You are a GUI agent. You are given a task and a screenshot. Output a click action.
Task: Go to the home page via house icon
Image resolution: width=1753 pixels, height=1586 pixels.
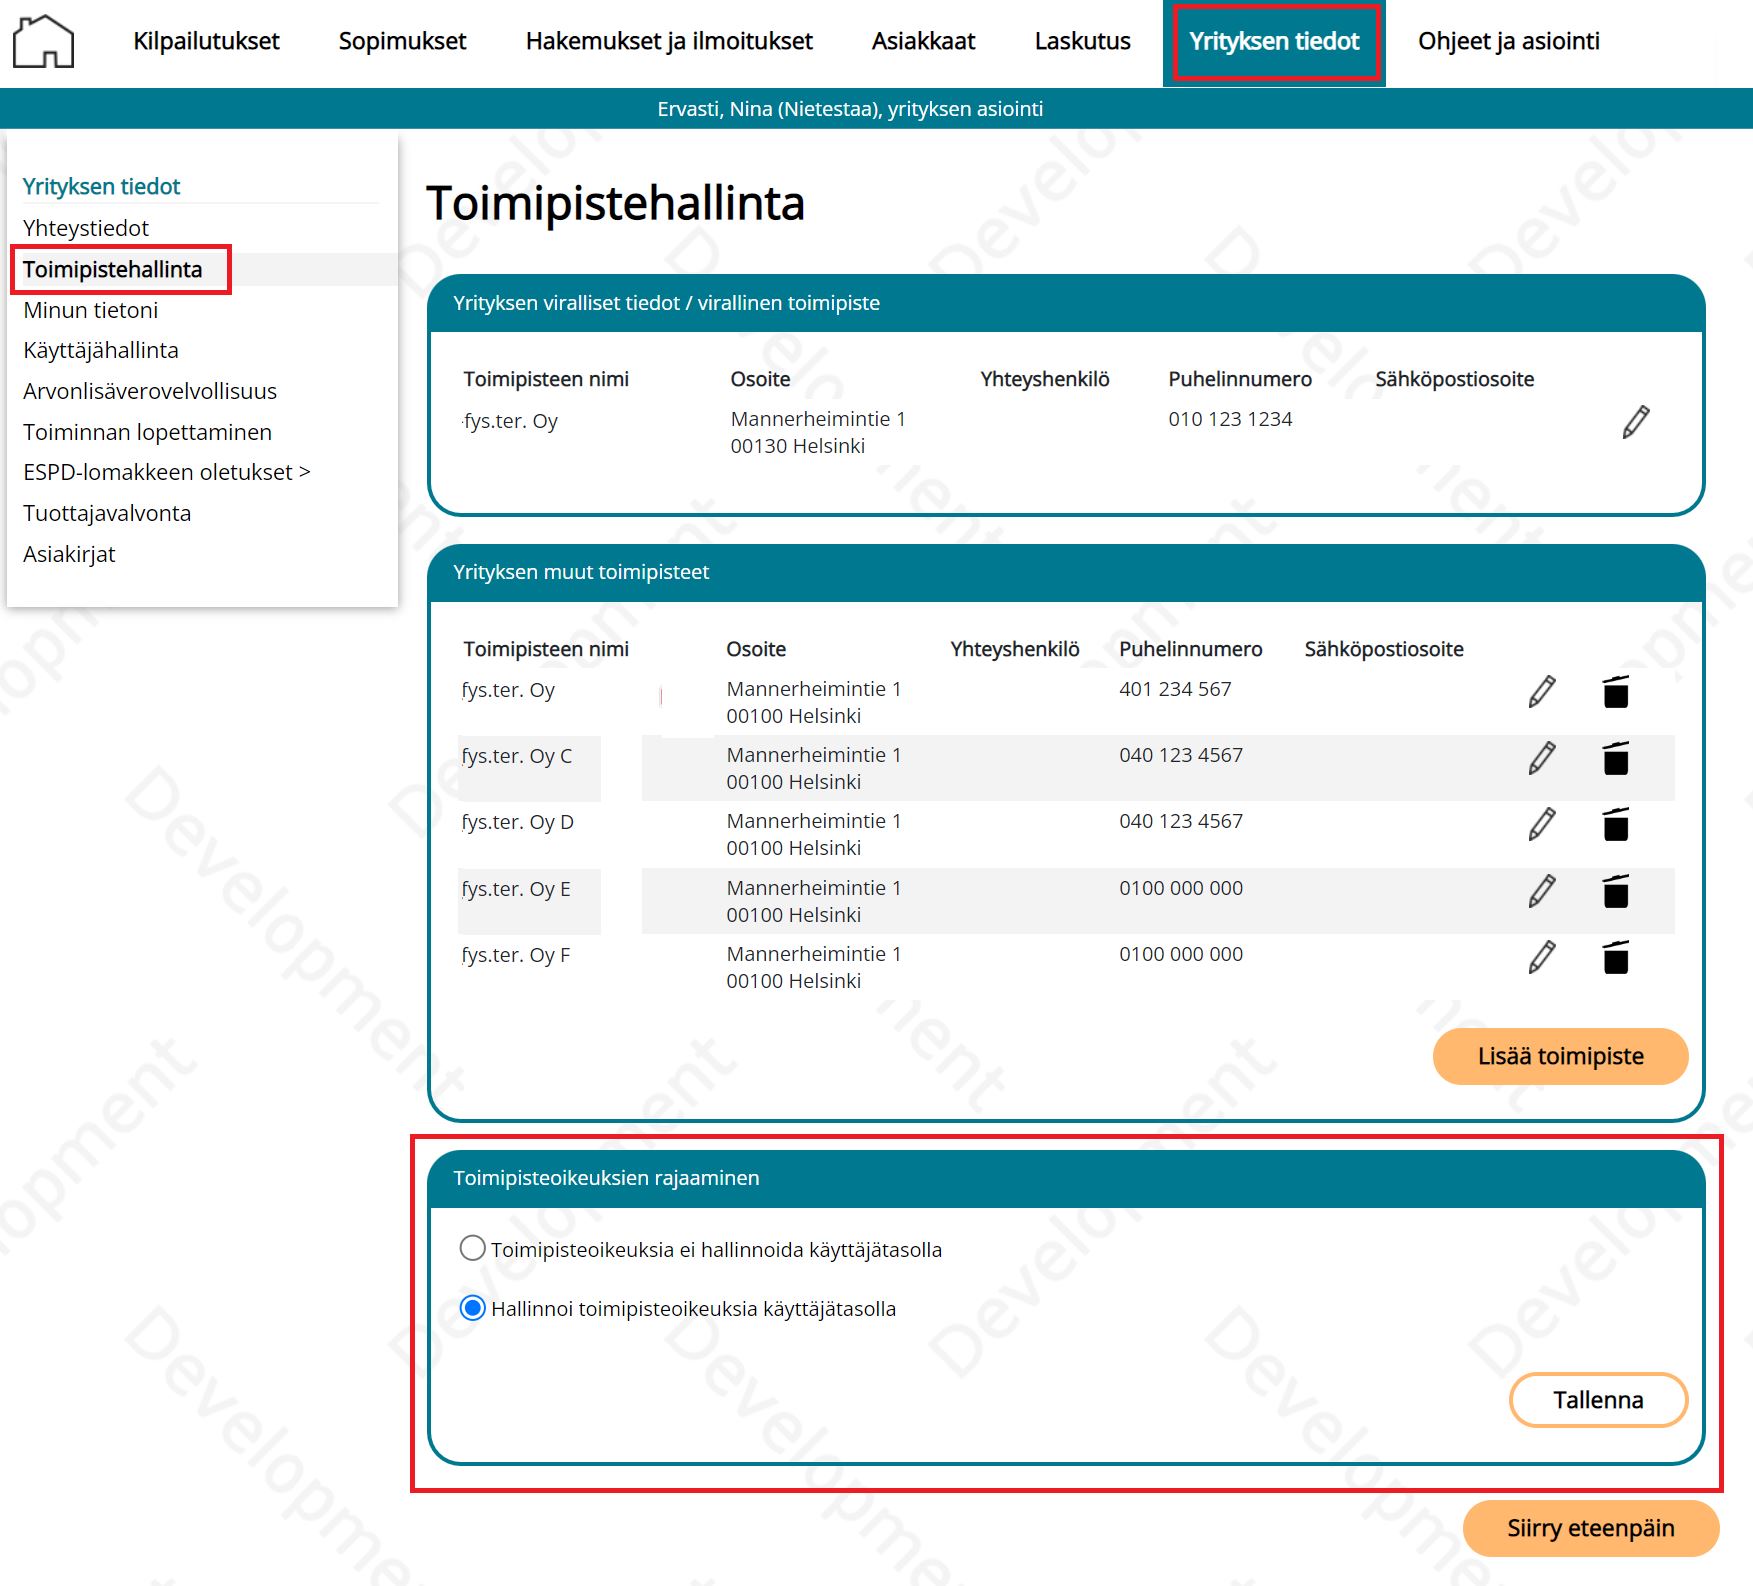click(43, 42)
